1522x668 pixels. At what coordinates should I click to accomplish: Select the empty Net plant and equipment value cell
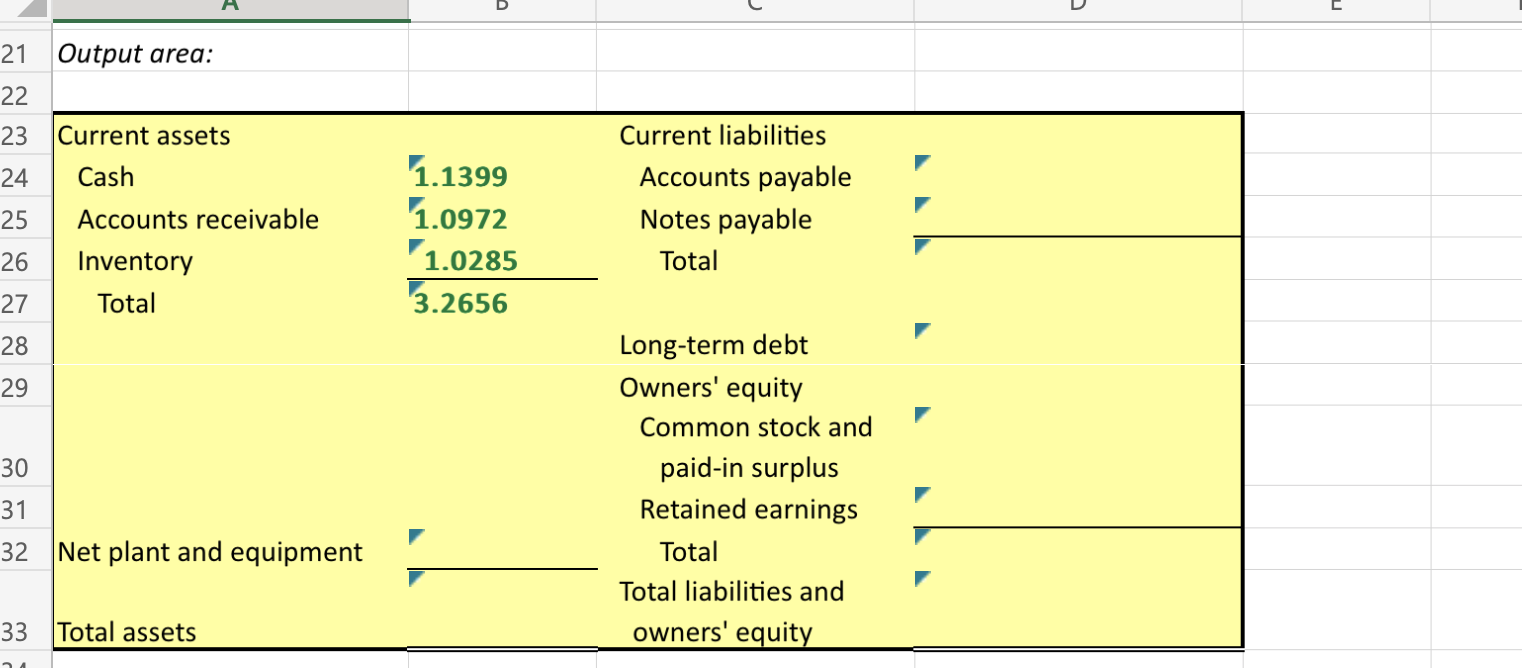pos(502,549)
